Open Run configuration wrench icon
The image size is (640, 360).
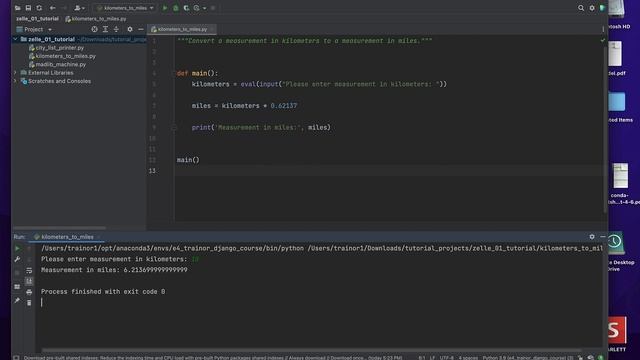(17, 259)
